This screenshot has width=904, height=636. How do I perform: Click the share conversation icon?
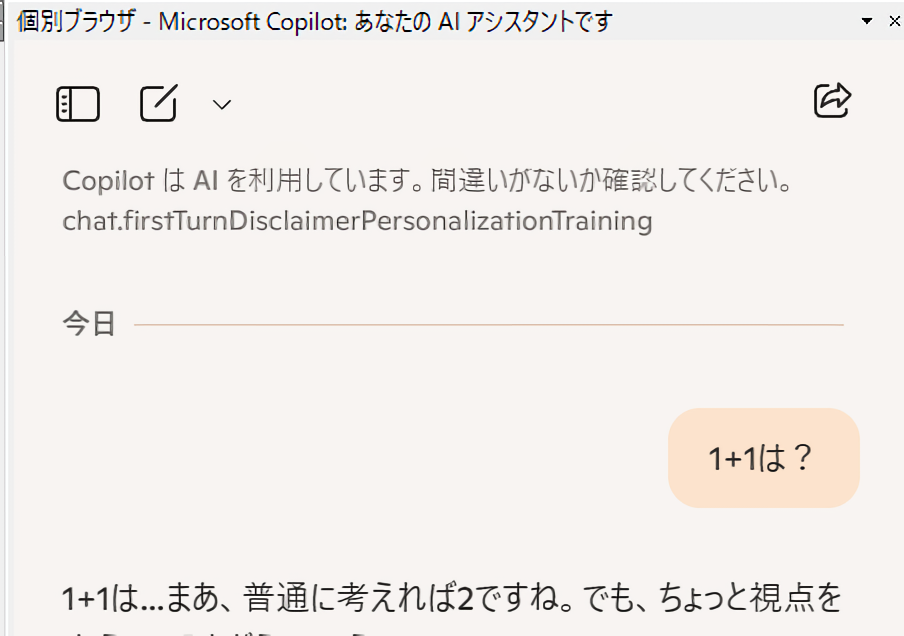click(x=833, y=100)
